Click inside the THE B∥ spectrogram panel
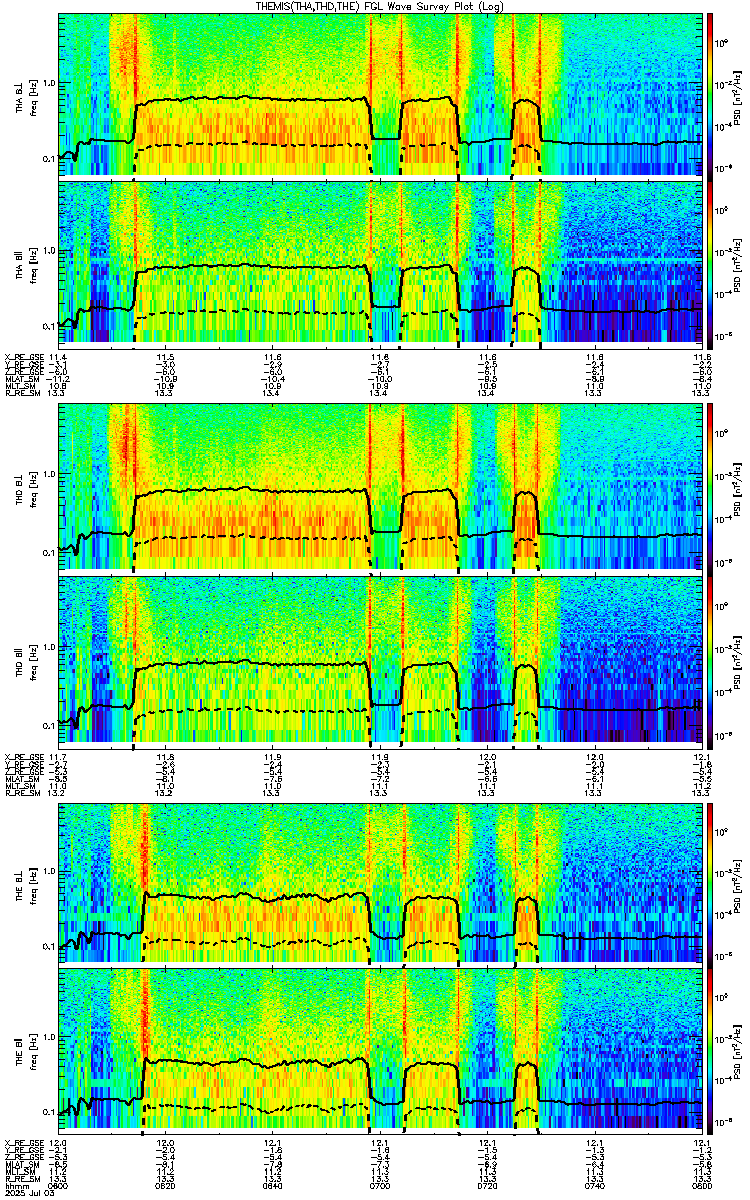 tap(379, 1050)
